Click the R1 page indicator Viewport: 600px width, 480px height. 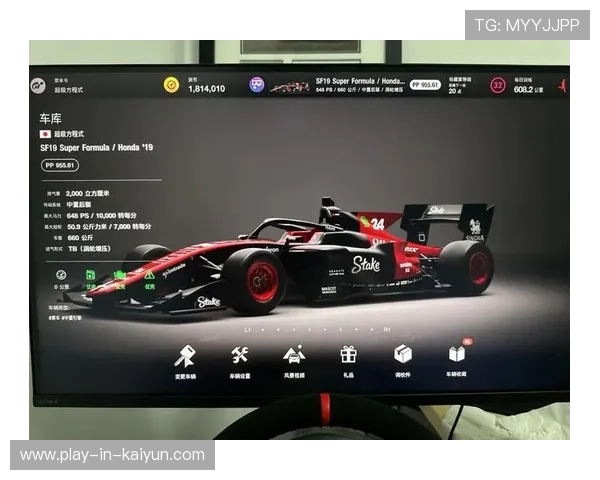(387, 329)
